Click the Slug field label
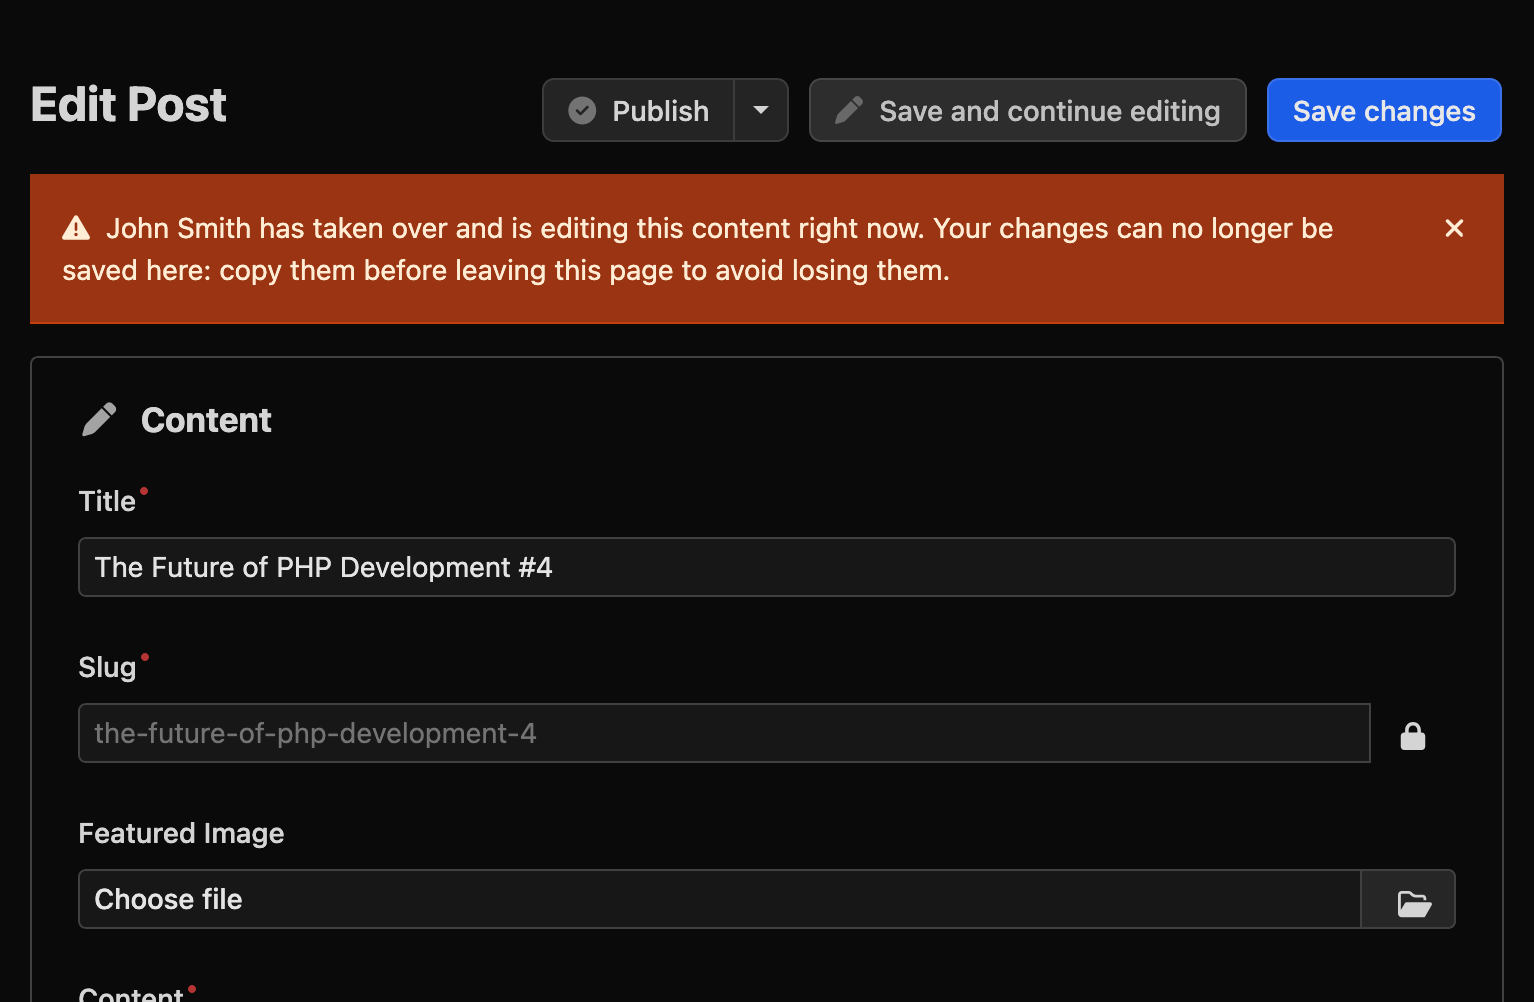1534x1002 pixels. coord(107,667)
